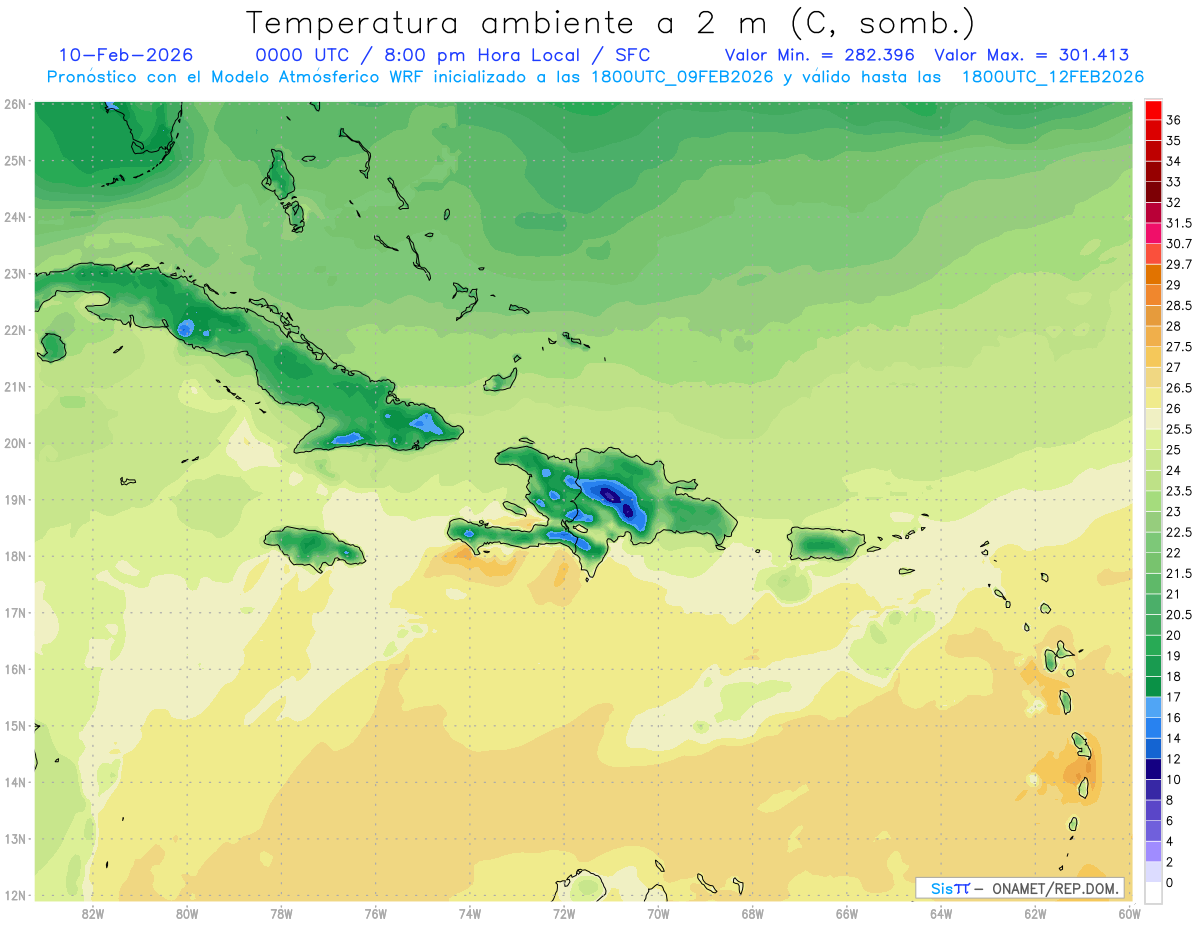Click the latitude label "15N"

[15, 726]
